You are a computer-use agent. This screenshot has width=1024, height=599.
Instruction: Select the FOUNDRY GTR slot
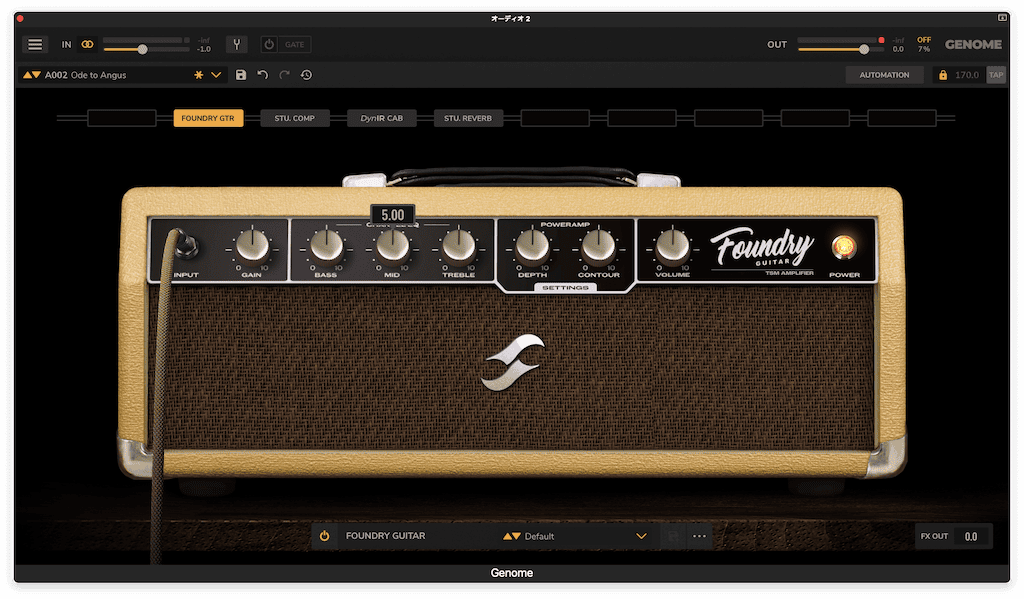tap(208, 118)
